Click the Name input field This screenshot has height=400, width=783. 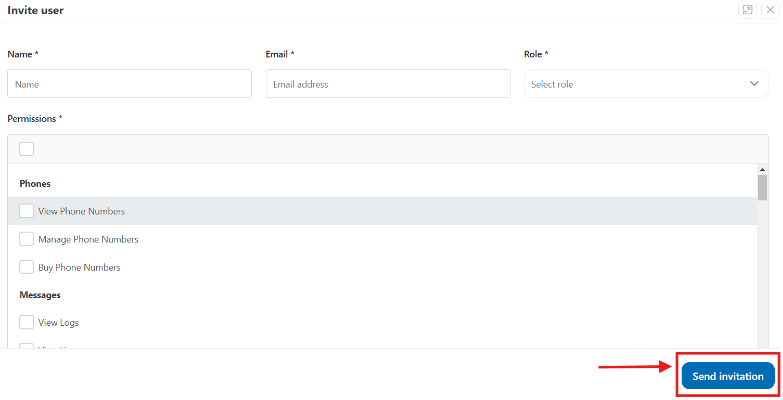pos(129,84)
